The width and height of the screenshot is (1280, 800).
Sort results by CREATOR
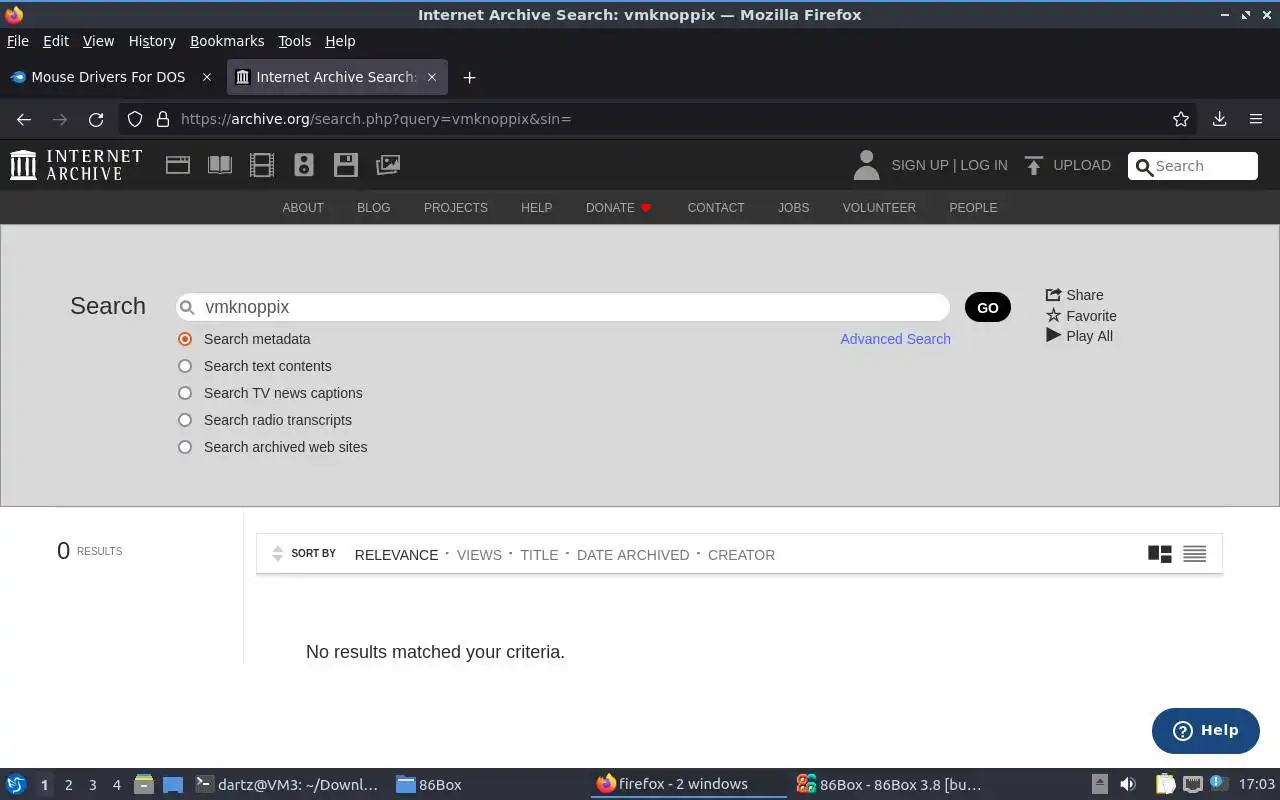coord(741,555)
